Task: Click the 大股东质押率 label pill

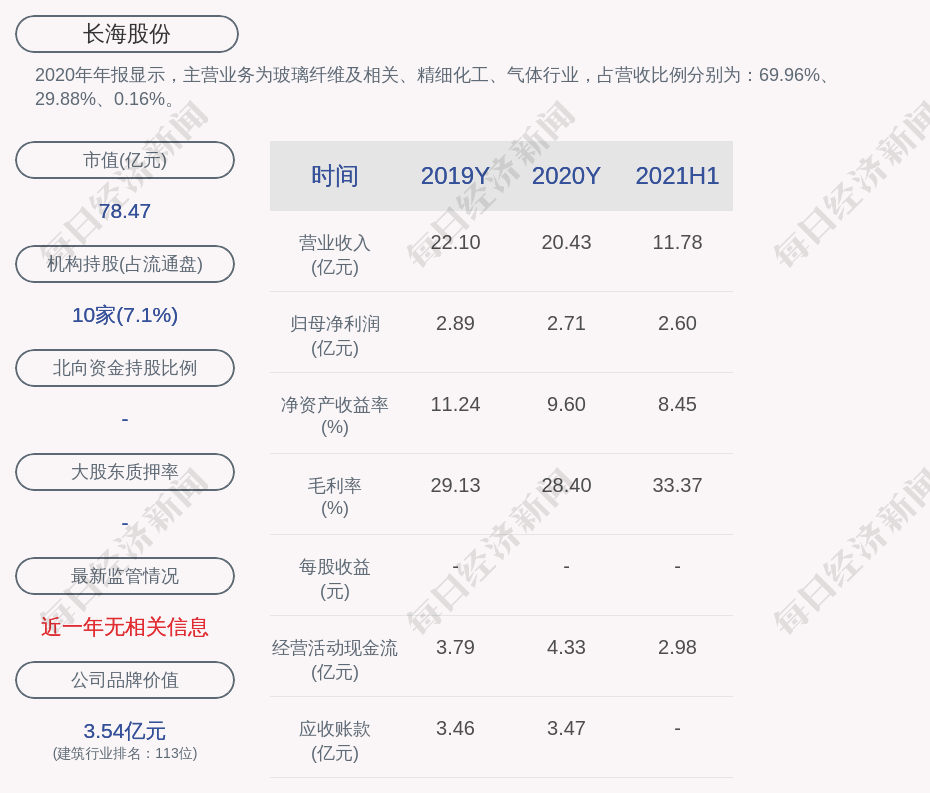Action: (125, 472)
